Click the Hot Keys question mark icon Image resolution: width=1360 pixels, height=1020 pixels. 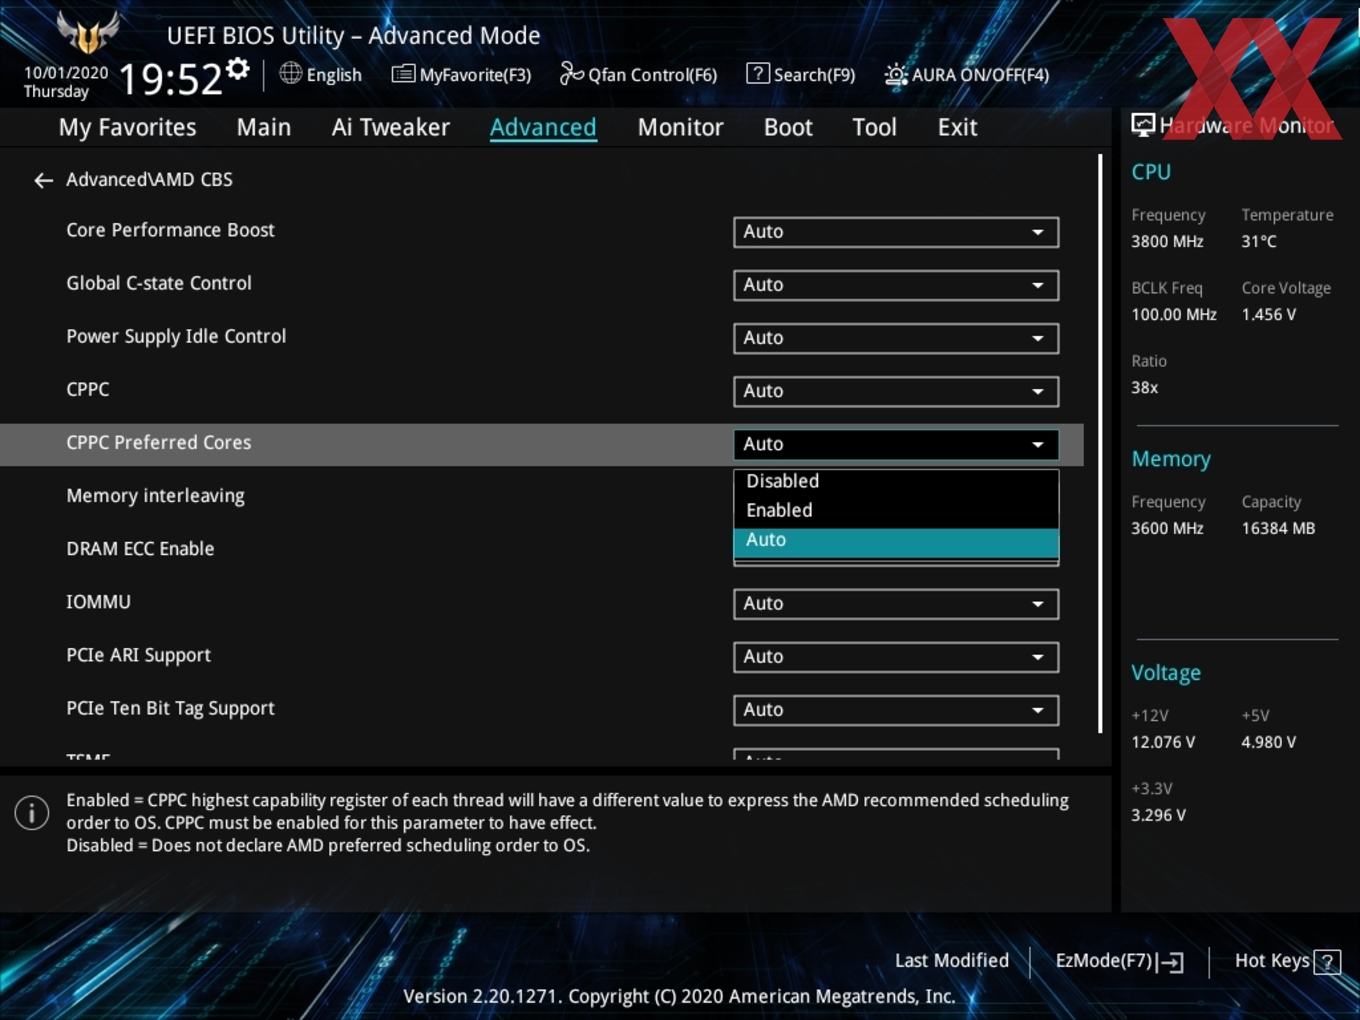coord(1327,962)
